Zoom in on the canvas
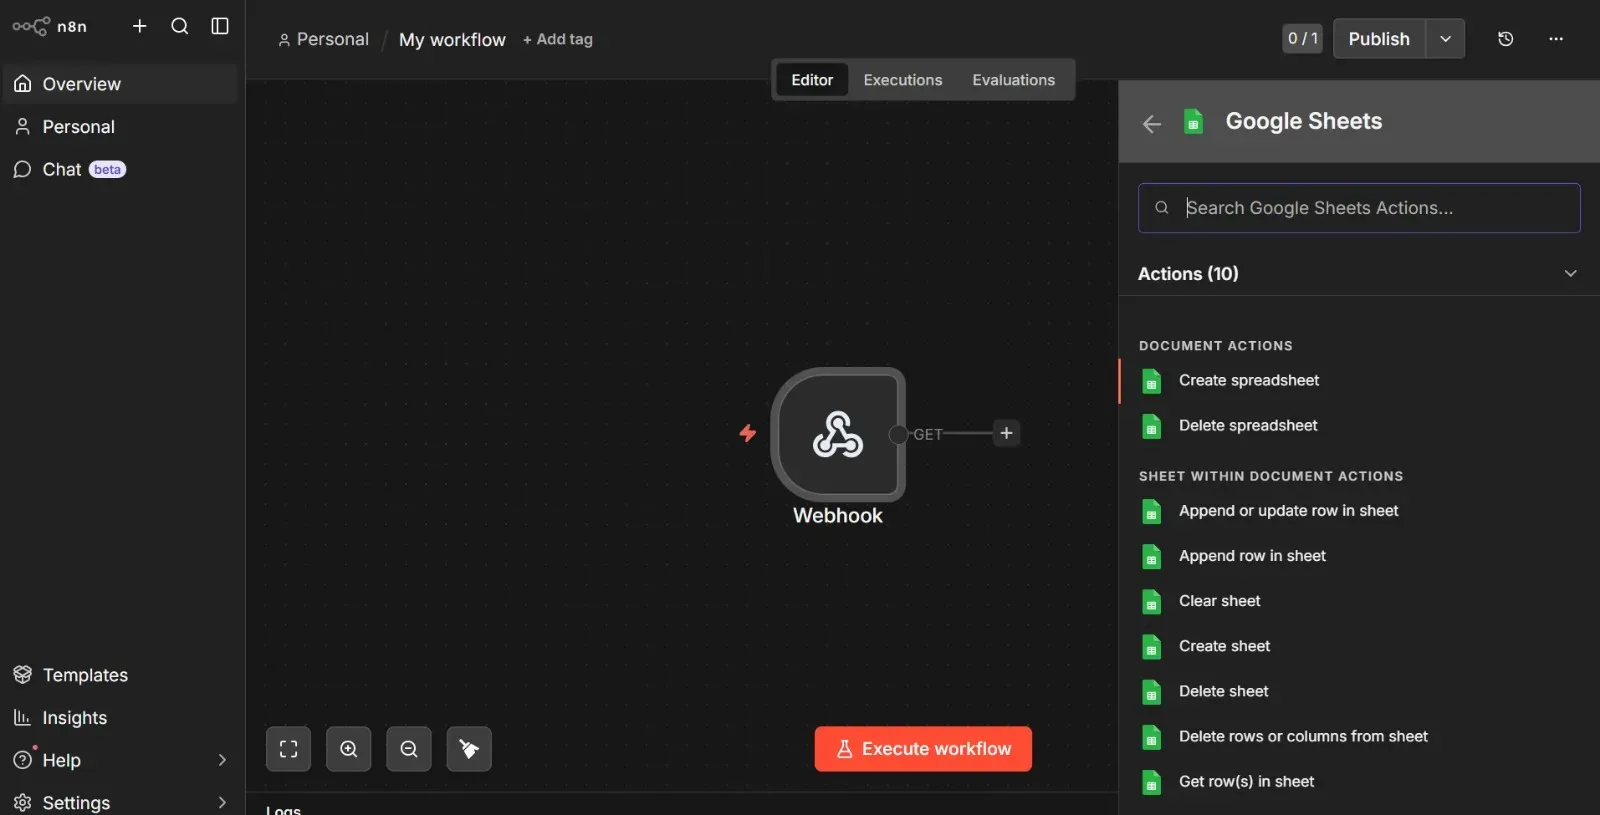This screenshot has height=815, width=1600. click(x=348, y=749)
